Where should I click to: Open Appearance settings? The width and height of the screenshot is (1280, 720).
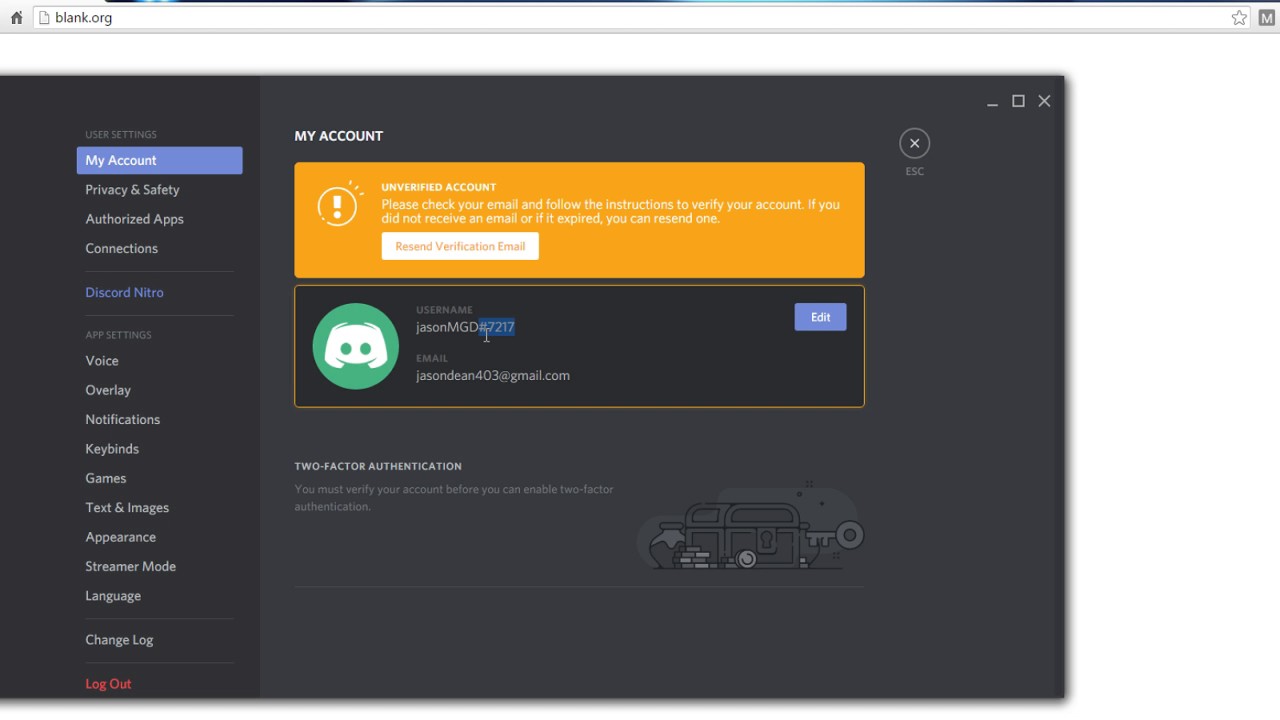pyautogui.click(x=120, y=537)
